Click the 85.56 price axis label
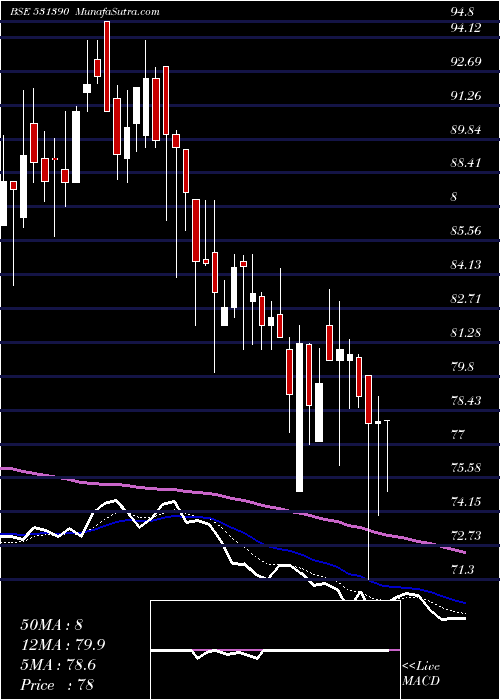The image size is (500, 700). (466, 231)
